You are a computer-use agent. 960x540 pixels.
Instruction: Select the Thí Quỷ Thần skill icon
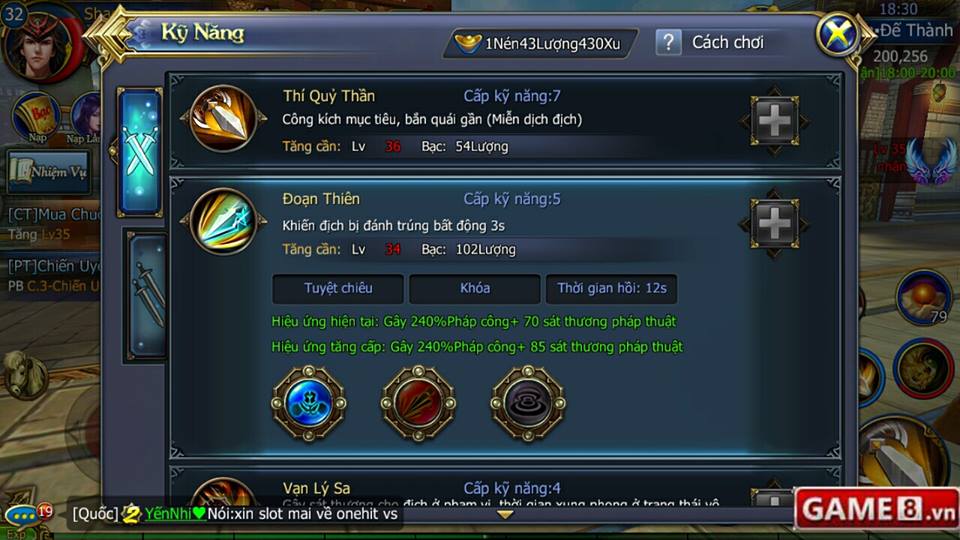[x=223, y=118]
